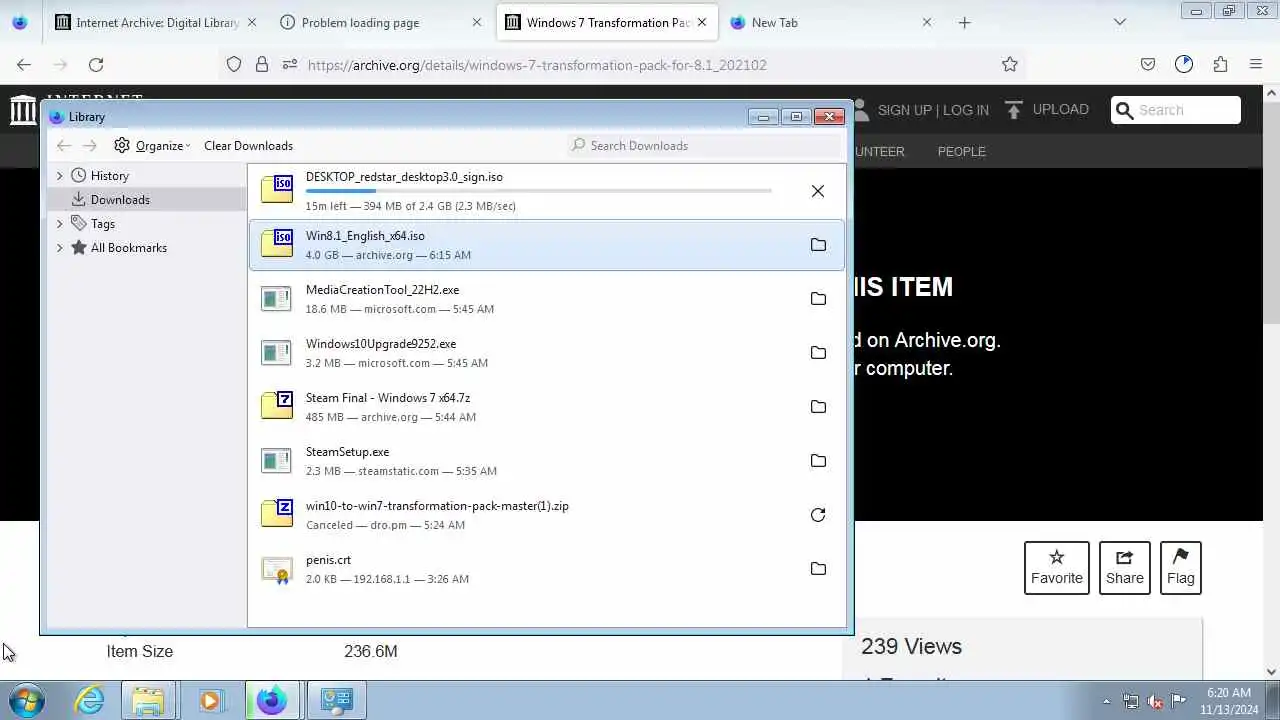Expand the All Bookmarks tree node

tap(59, 248)
